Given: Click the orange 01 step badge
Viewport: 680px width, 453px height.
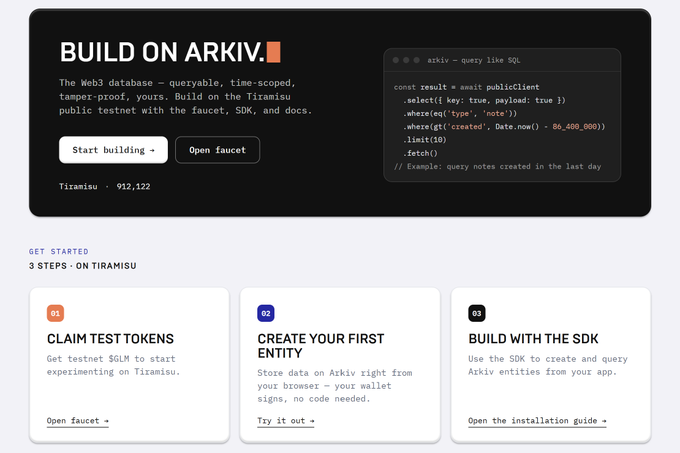Looking at the screenshot, I should [56, 313].
